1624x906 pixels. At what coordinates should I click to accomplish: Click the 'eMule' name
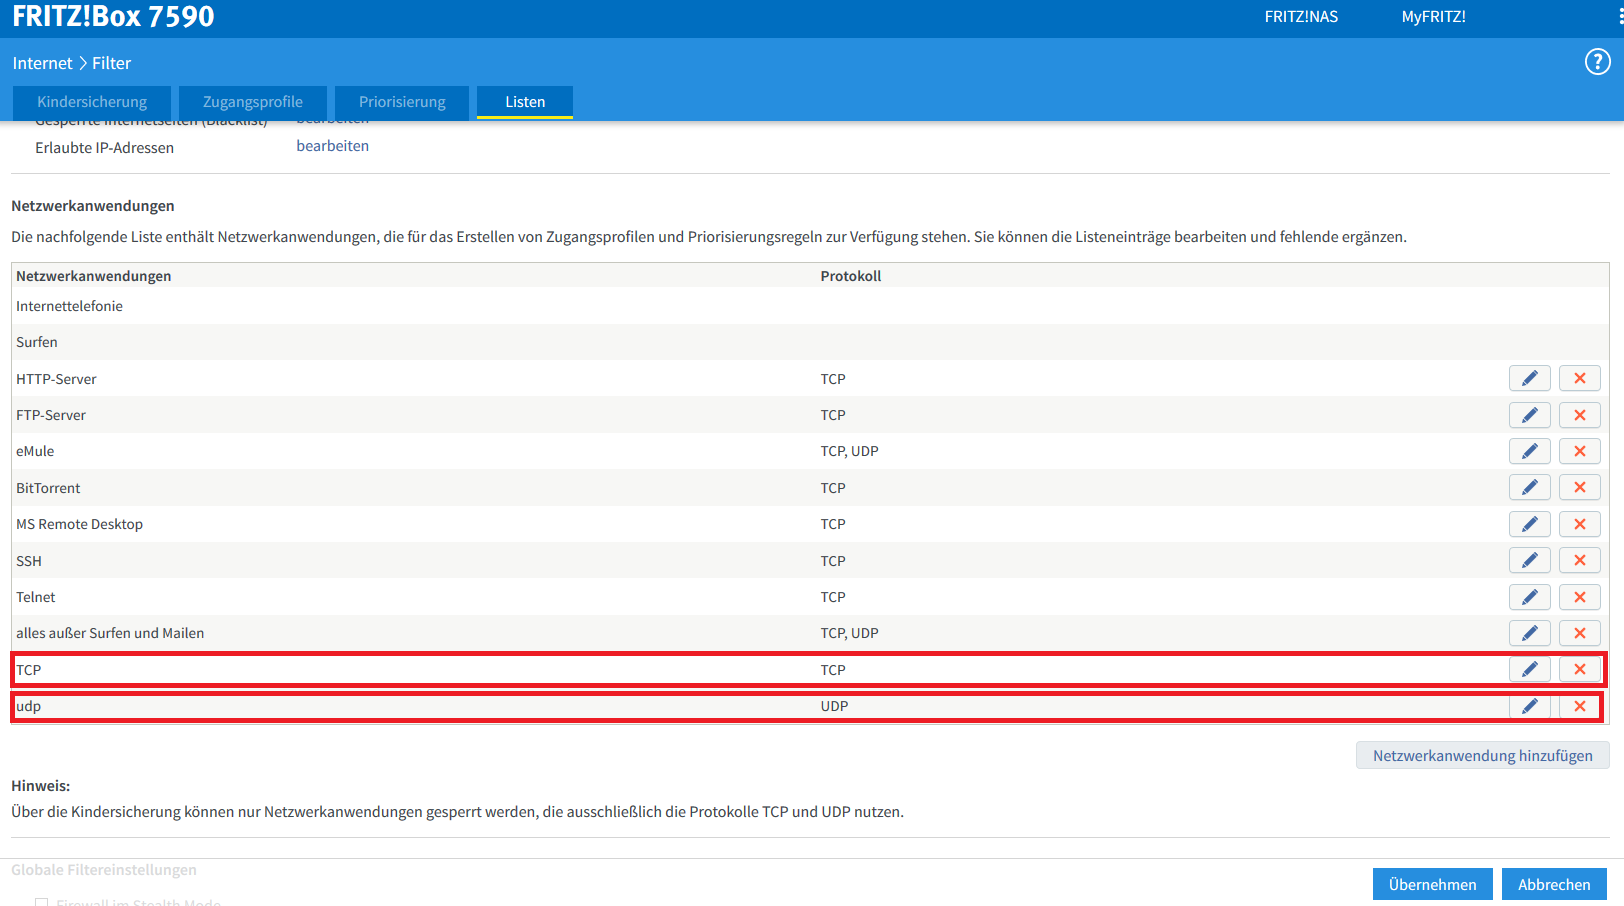(x=35, y=451)
